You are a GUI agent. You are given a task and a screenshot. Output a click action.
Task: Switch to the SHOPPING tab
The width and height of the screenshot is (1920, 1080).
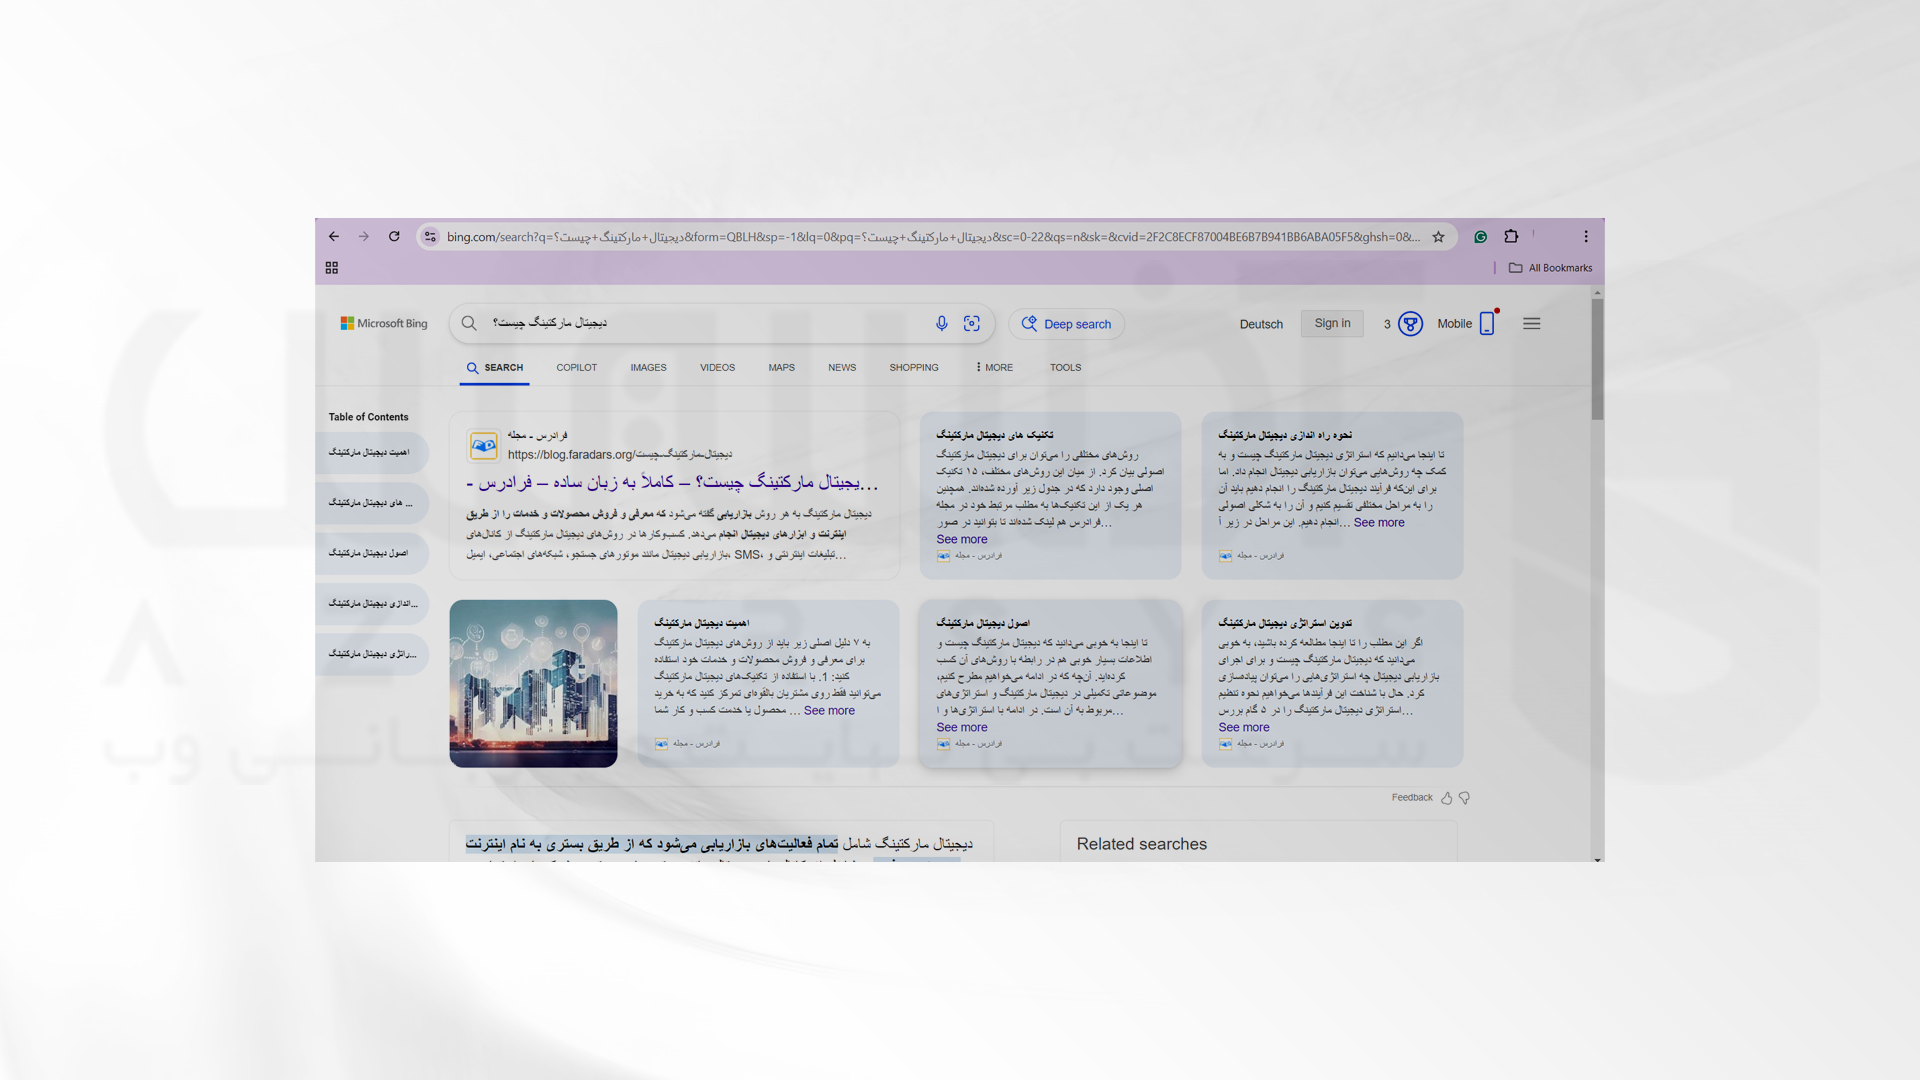point(914,368)
